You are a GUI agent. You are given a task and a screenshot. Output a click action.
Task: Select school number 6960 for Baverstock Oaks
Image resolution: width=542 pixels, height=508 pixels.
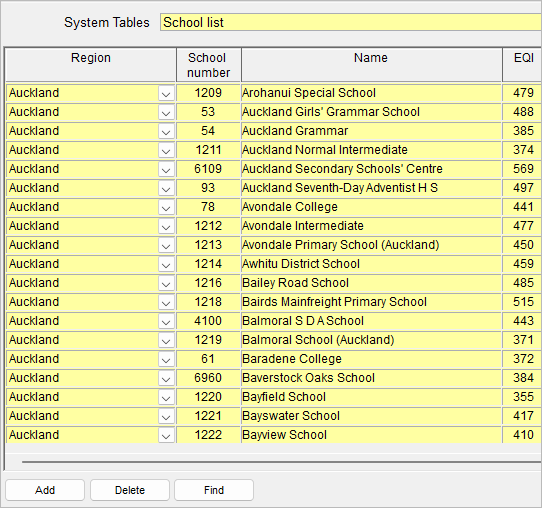click(x=208, y=378)
